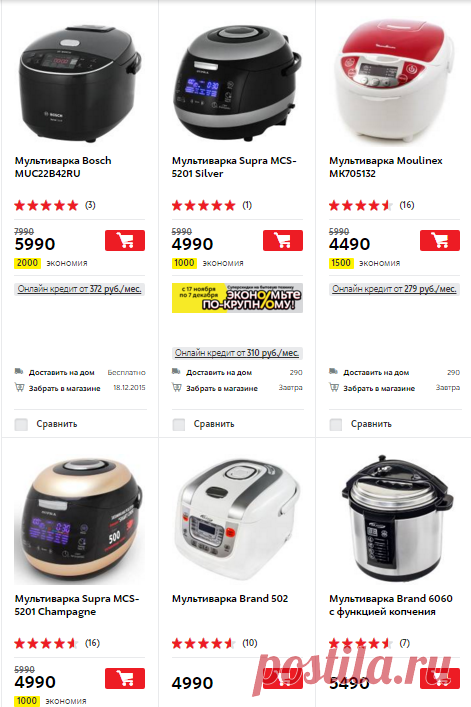Add Supra MCS-5201 Silver to cart
The width and height of the screenshot is (471, 707).
coord(283,240)
